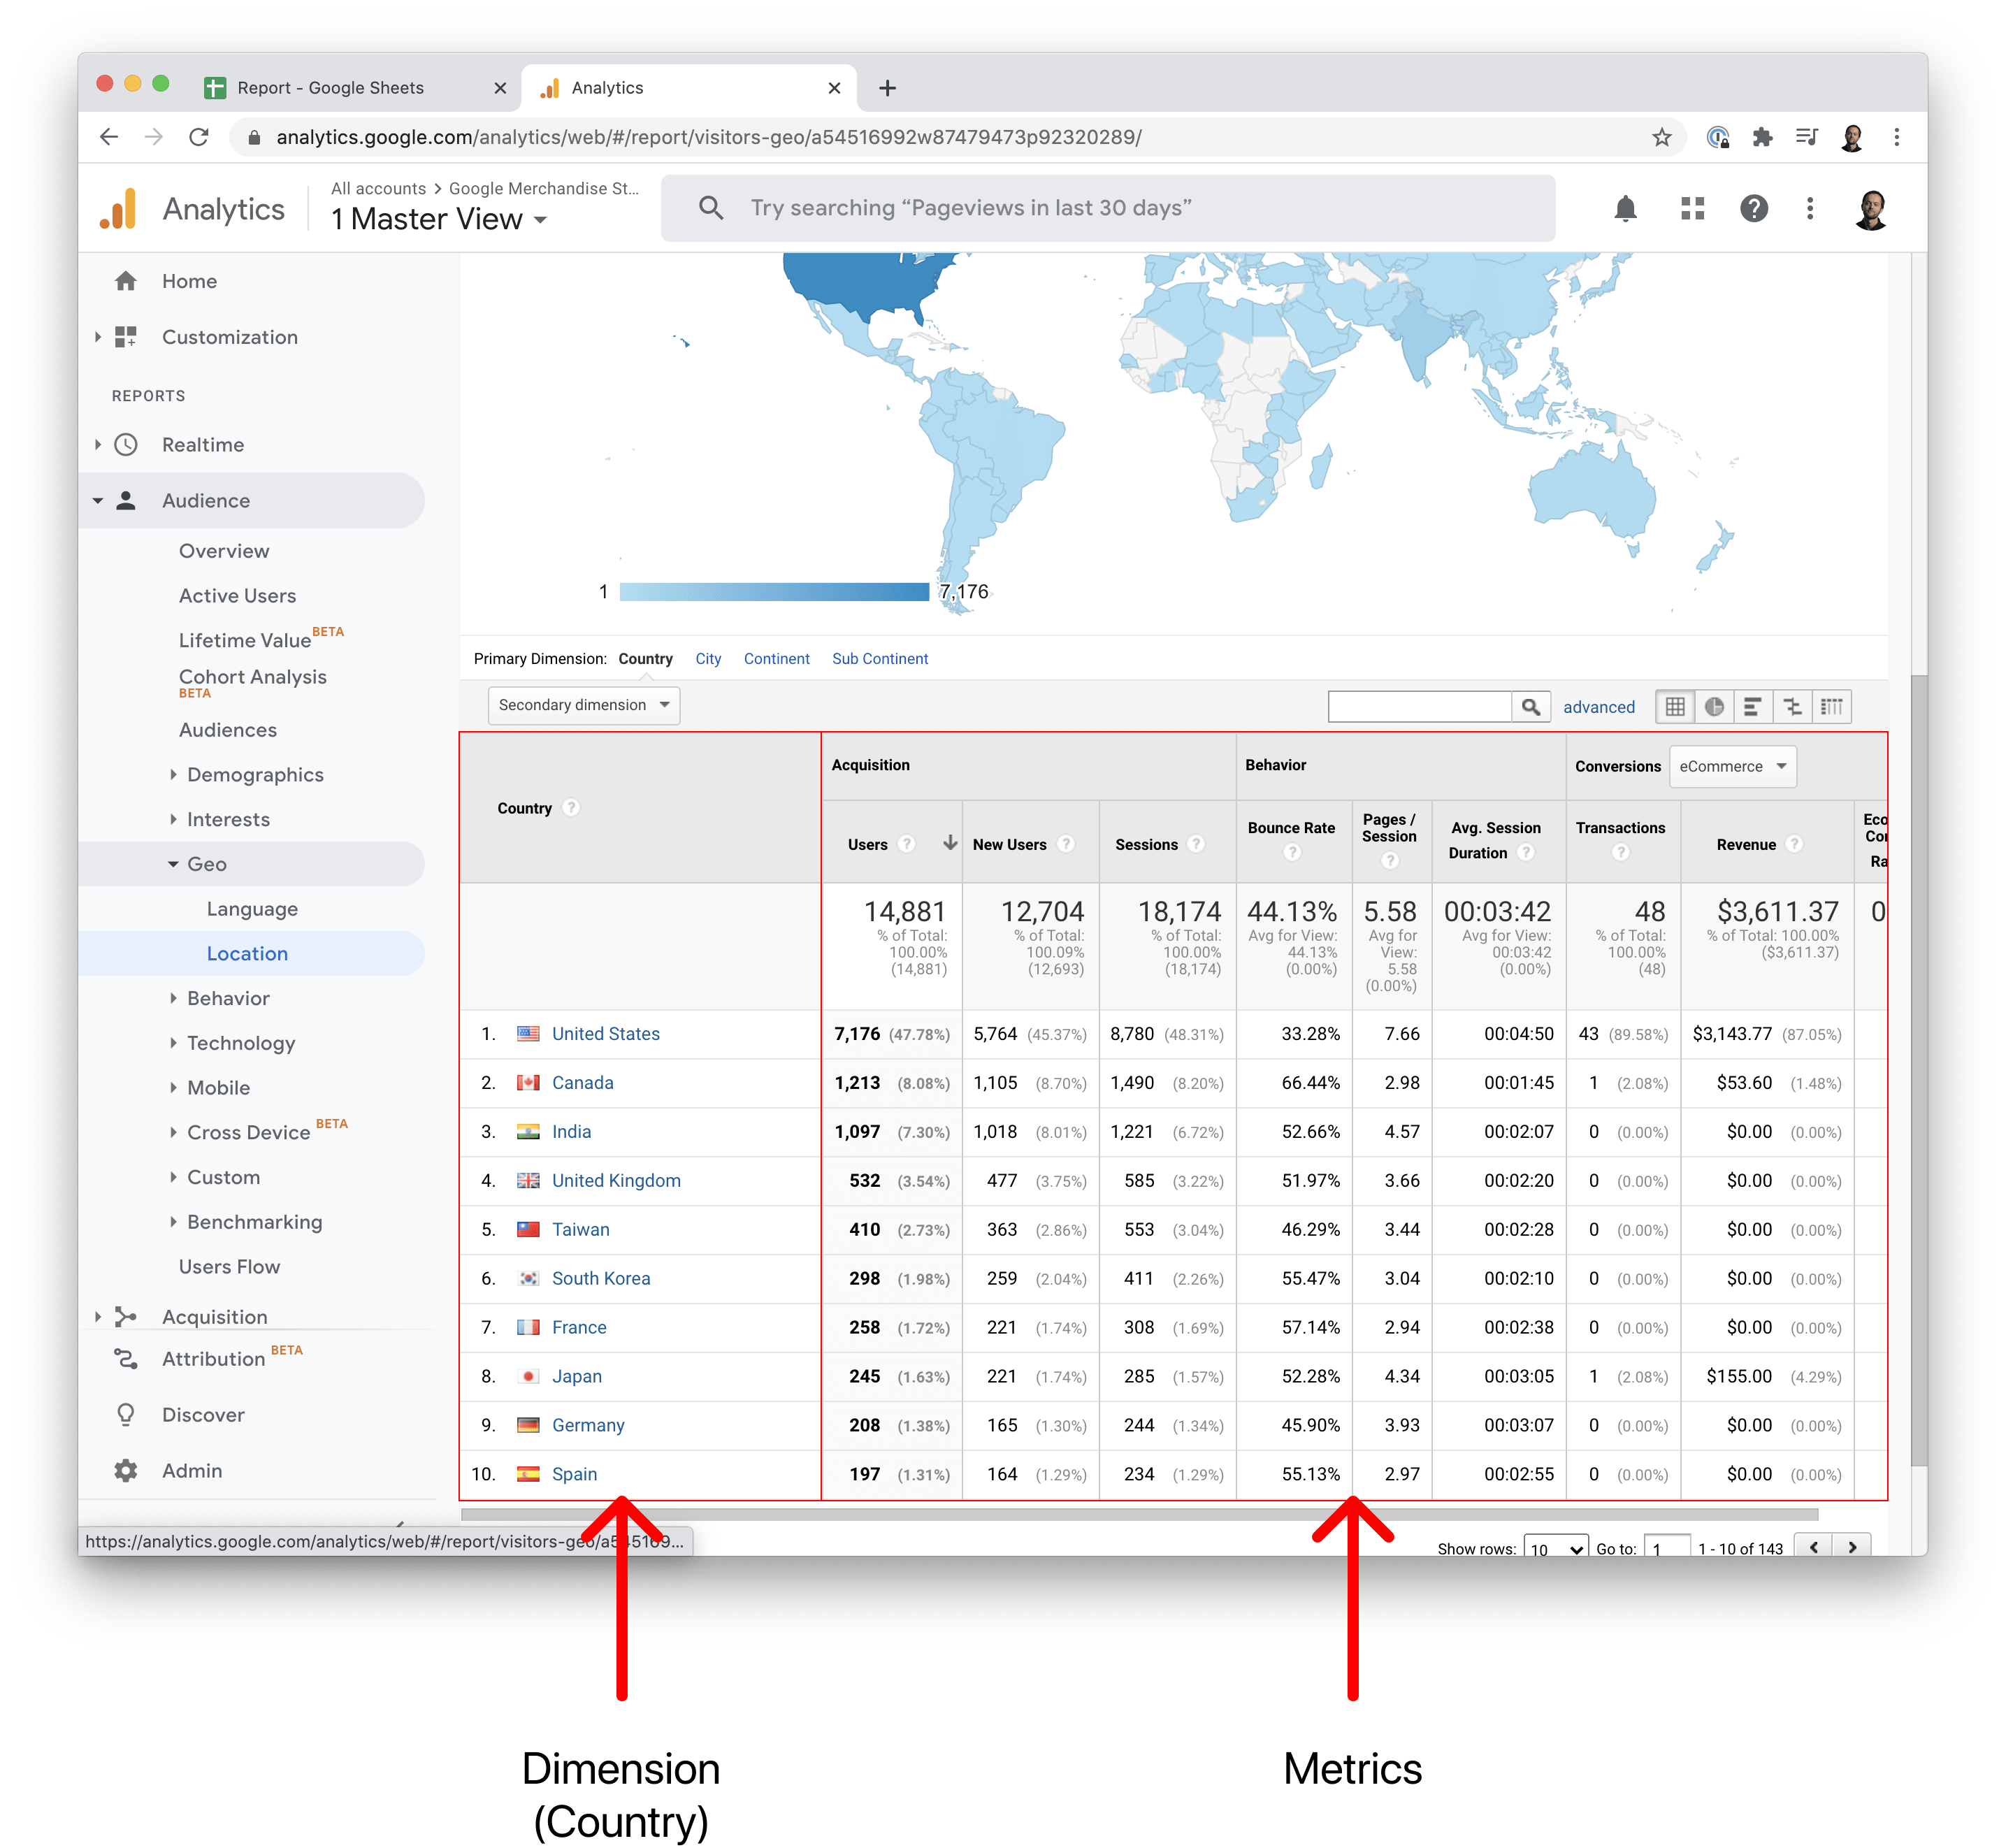Screen dimensions: 2006x1848
Task: Expand Technology submenu
Action: 173,1043
